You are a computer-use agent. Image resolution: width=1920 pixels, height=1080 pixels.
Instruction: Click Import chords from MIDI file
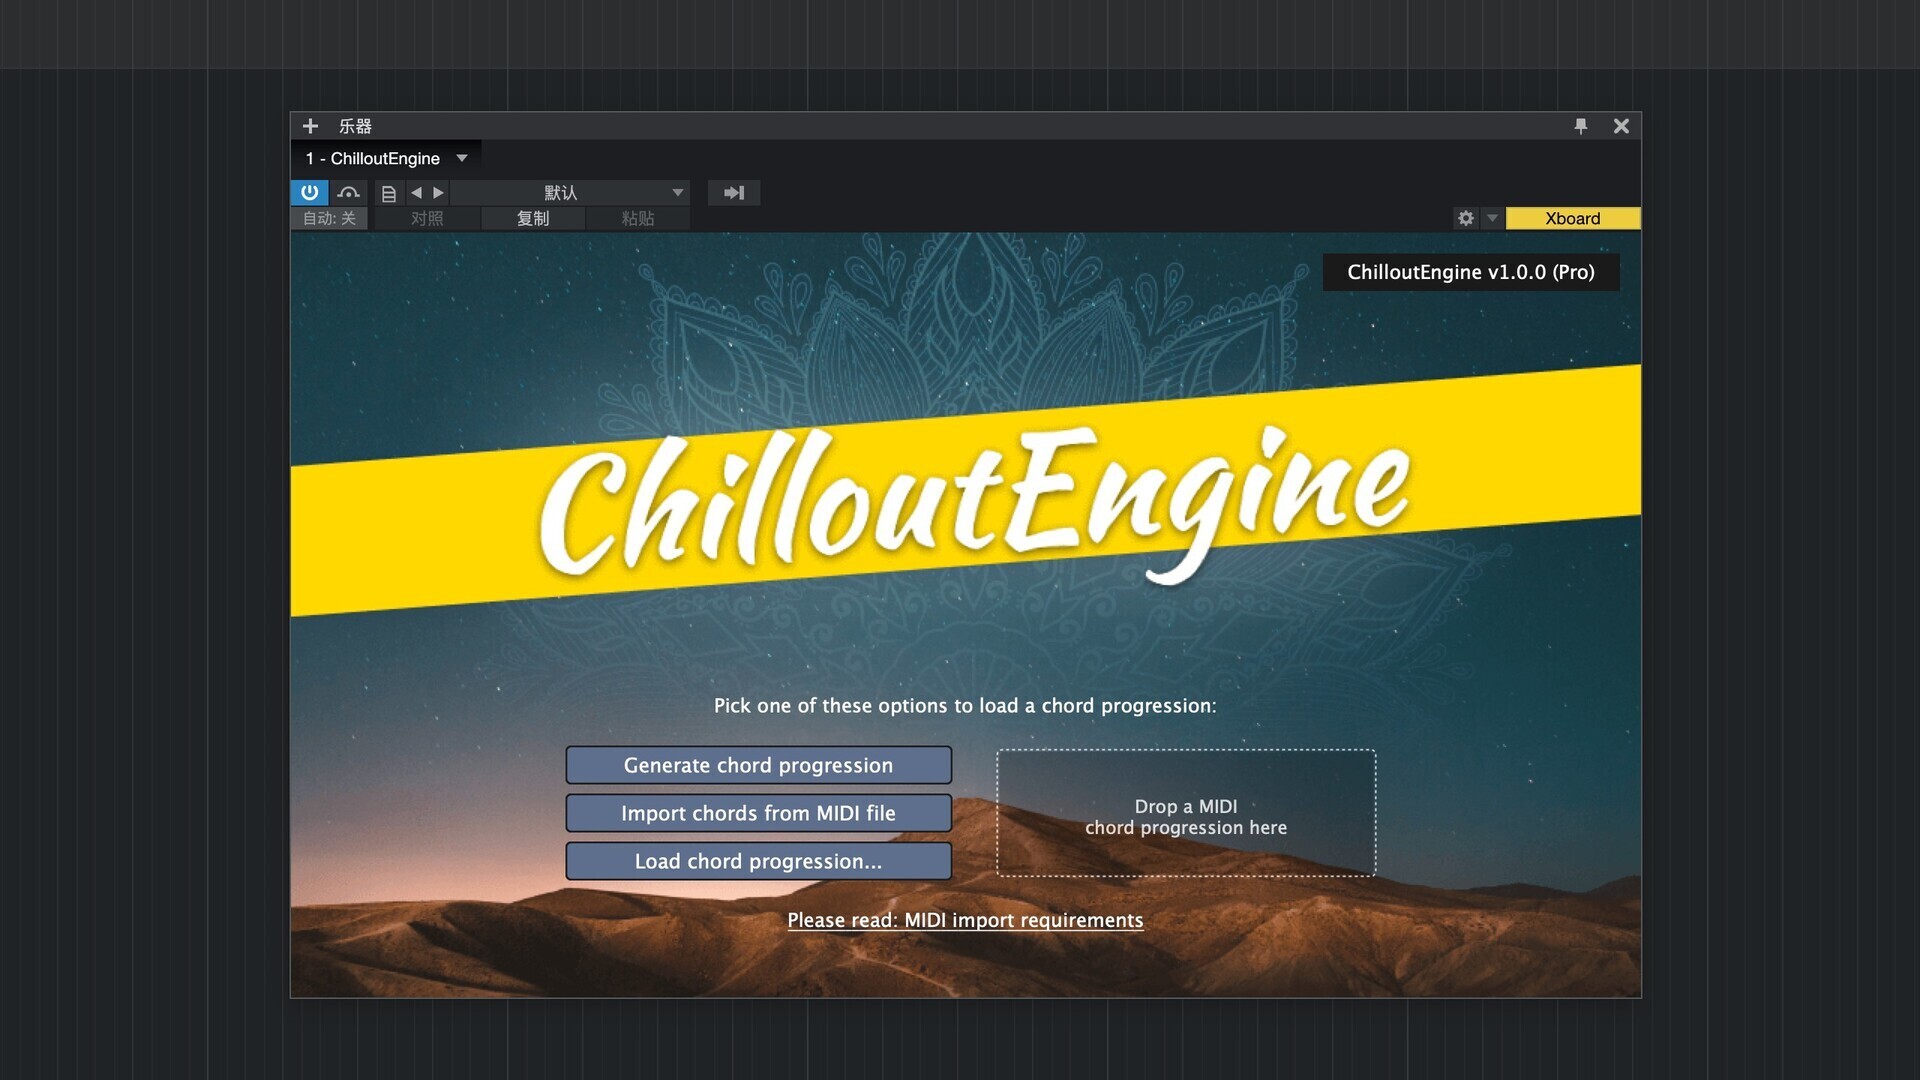(758, 813)
